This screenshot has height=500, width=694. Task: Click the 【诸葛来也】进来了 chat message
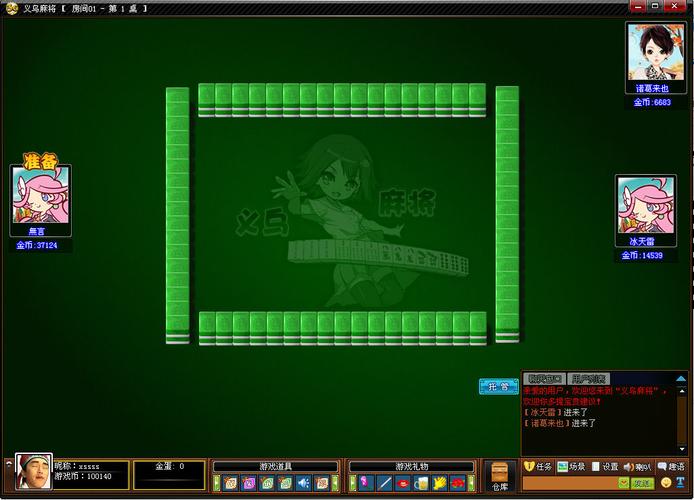[559, 423]
